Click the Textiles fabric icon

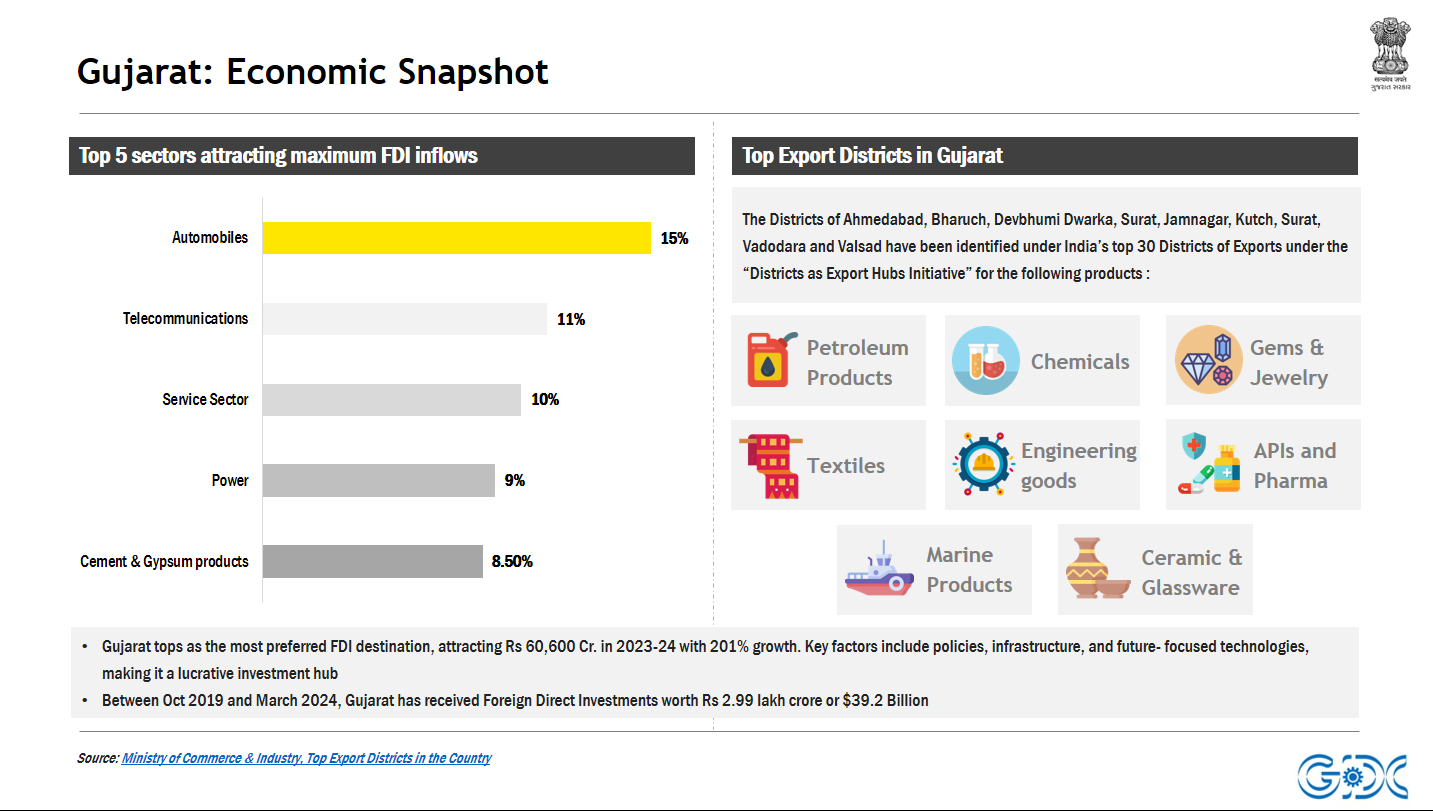tap(768, 465)
